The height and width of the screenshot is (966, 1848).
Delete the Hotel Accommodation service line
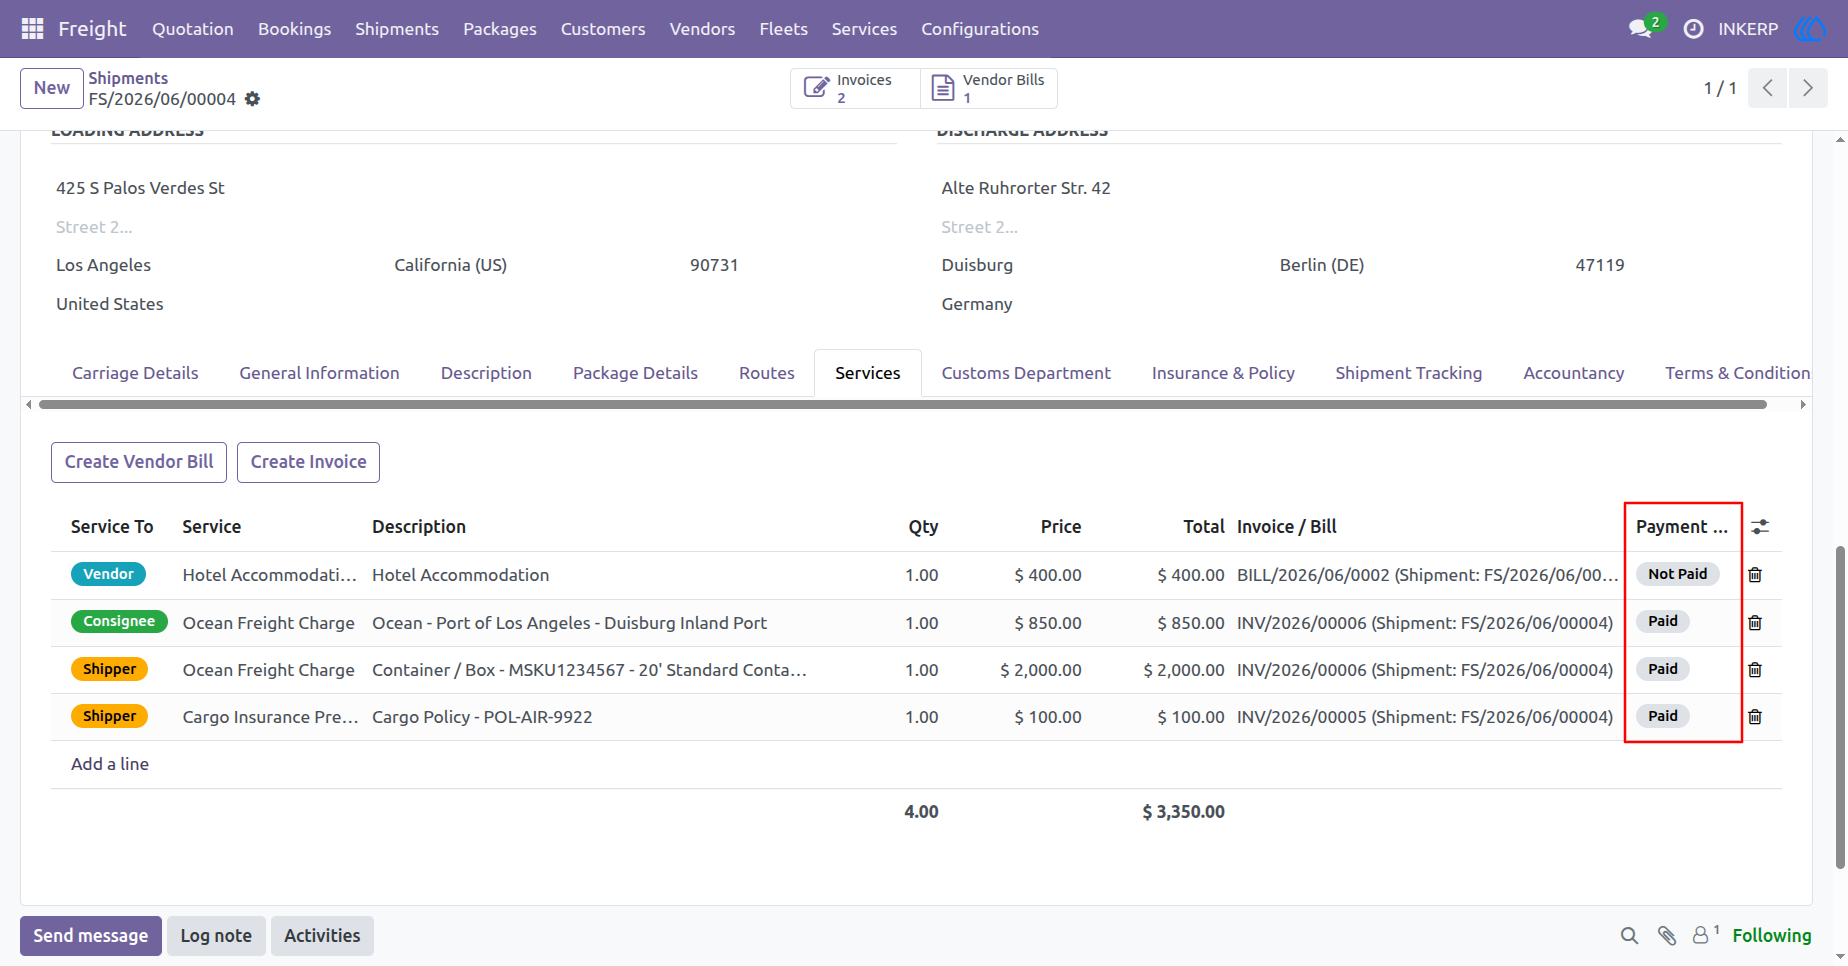[x=1755, y=575]
